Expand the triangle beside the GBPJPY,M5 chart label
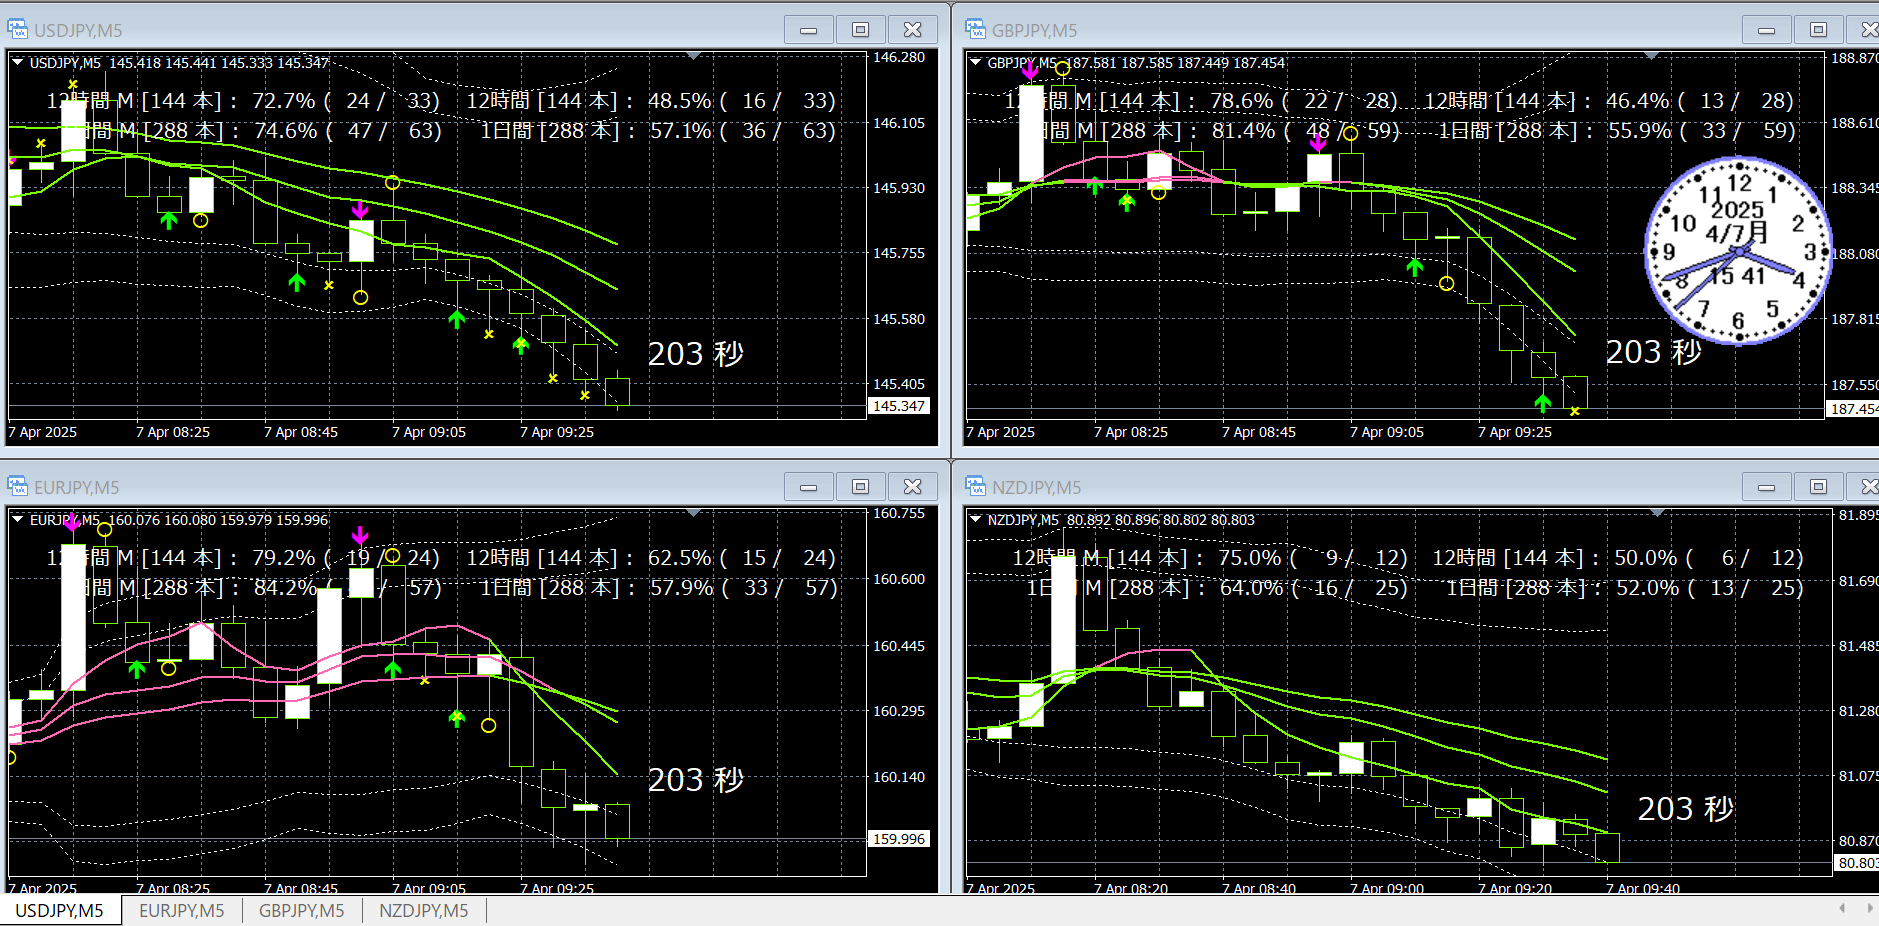1879x926 pixels. pyautogui.click(x=976, y=62)
